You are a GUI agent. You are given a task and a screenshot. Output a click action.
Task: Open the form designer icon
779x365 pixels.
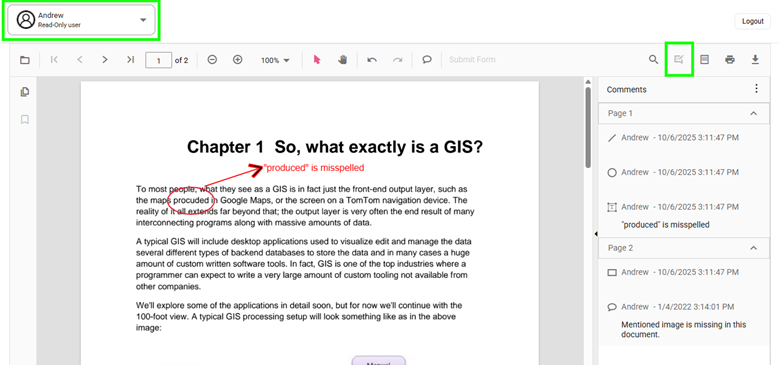pos(704,60)
